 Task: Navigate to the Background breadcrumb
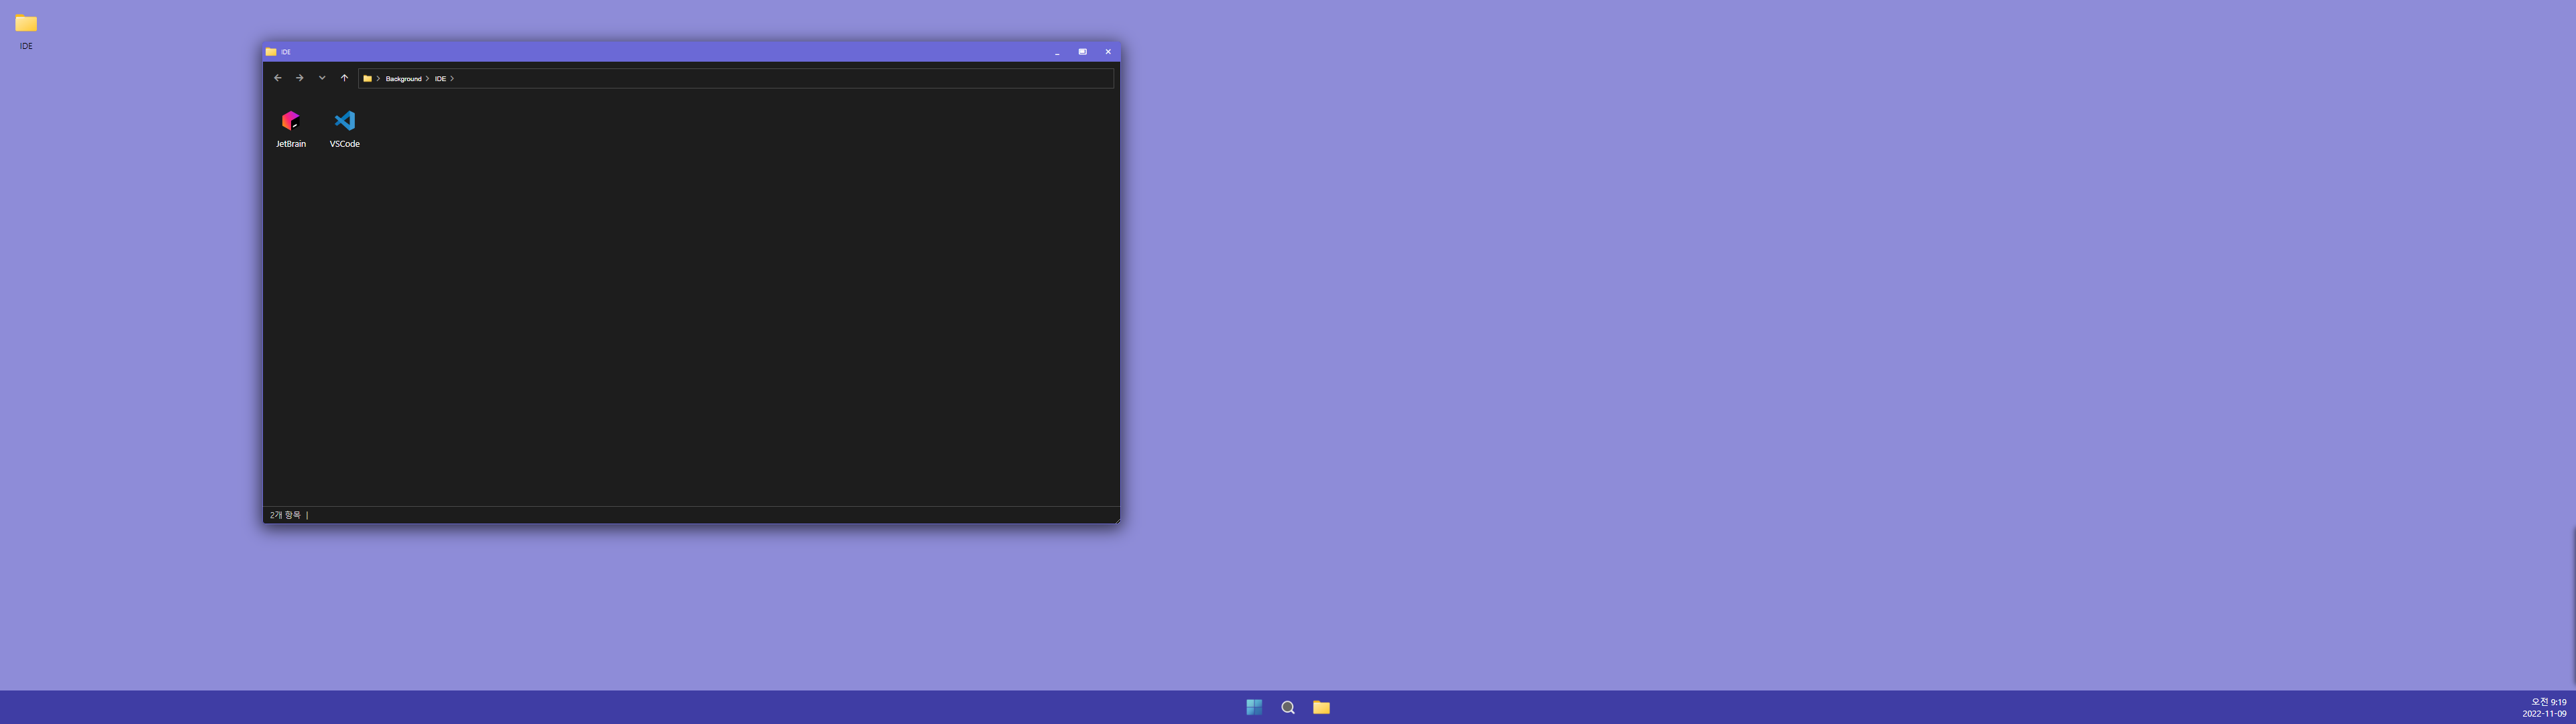(x=403, y=78)
